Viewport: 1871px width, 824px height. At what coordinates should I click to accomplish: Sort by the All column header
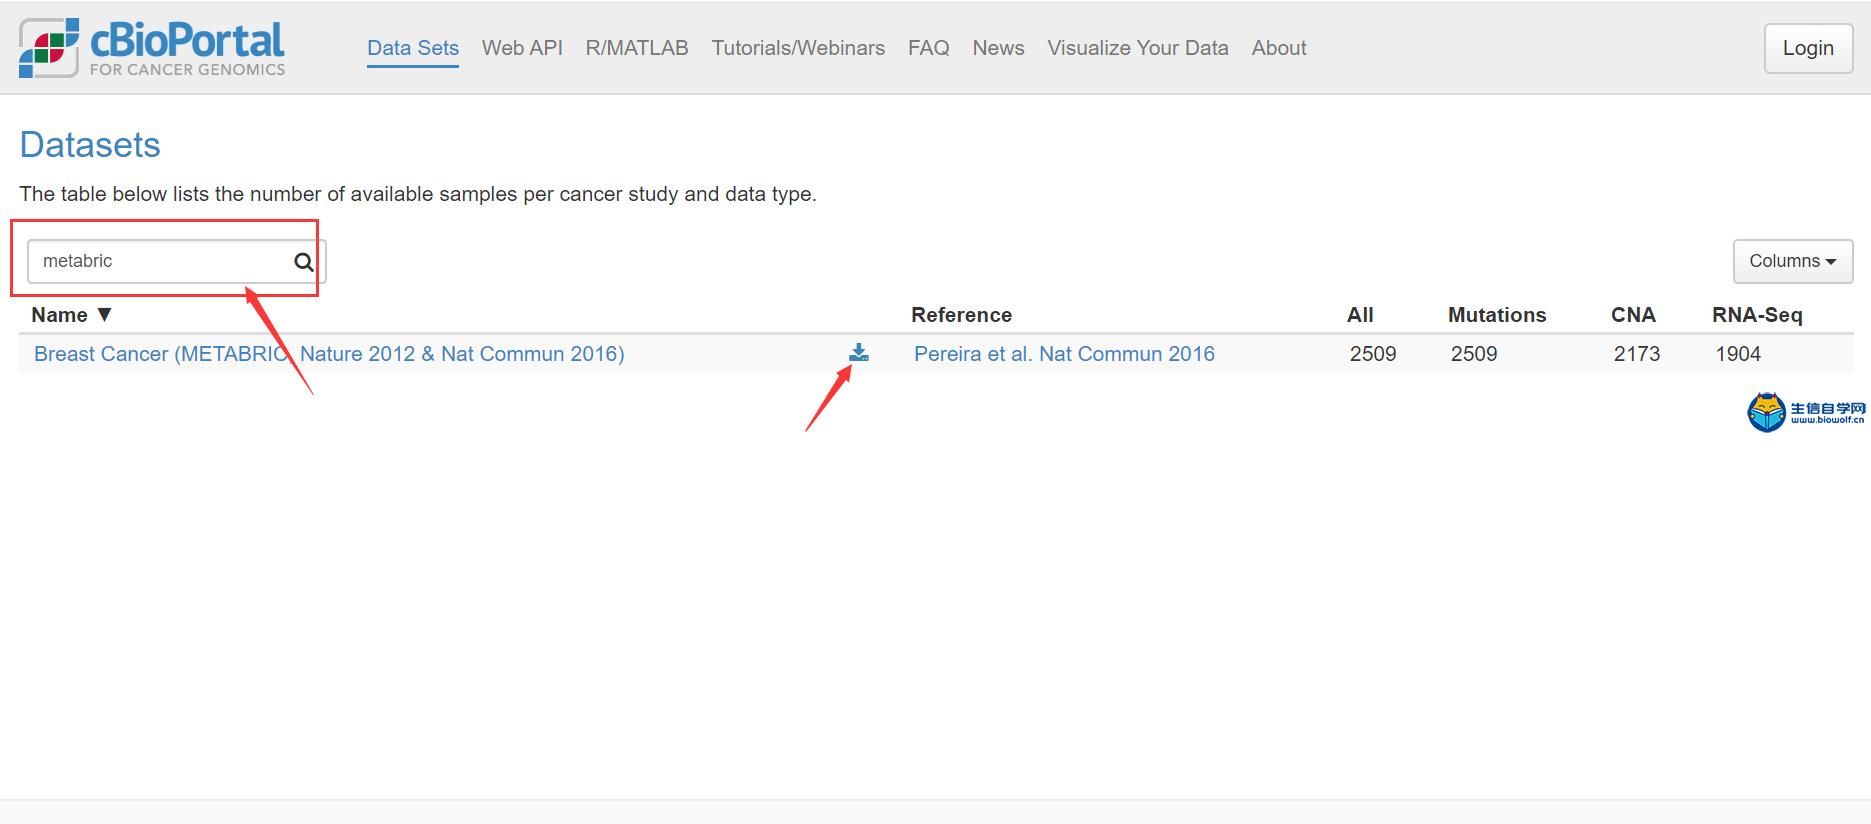(x=1360, y=315)
